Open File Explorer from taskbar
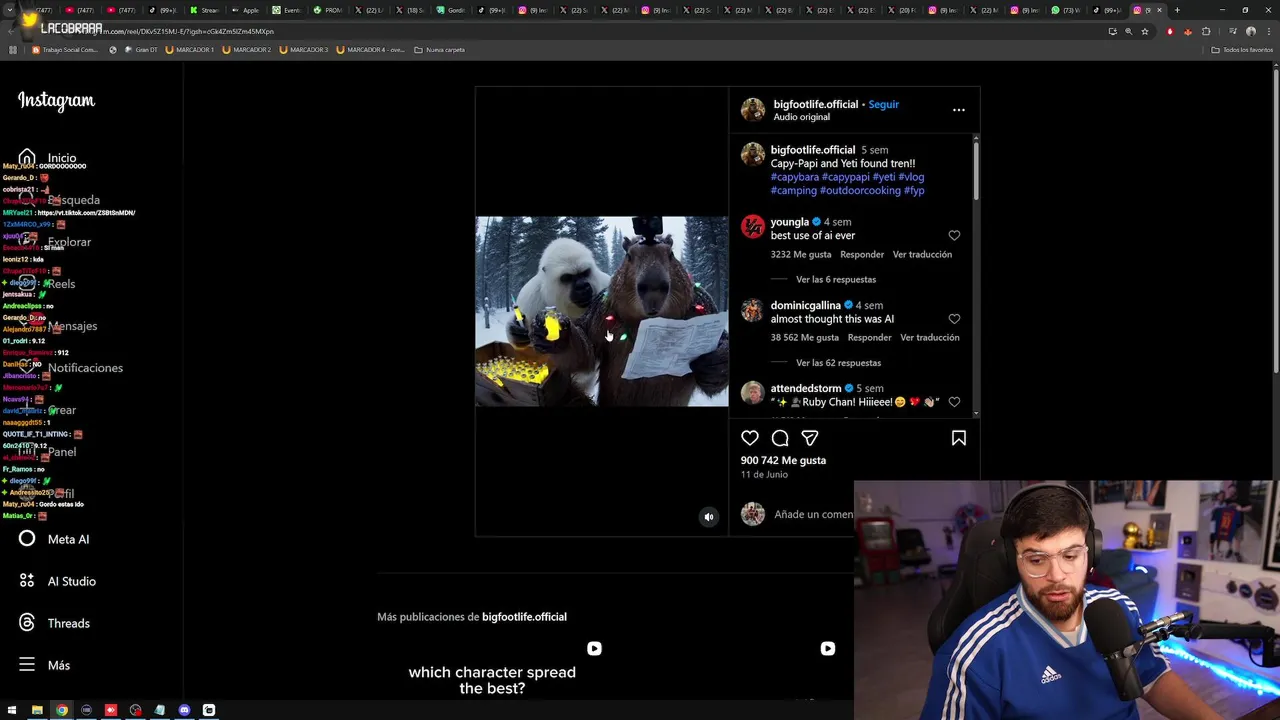Viewport: 1280px width, 720px height. [x=37, y=710]
